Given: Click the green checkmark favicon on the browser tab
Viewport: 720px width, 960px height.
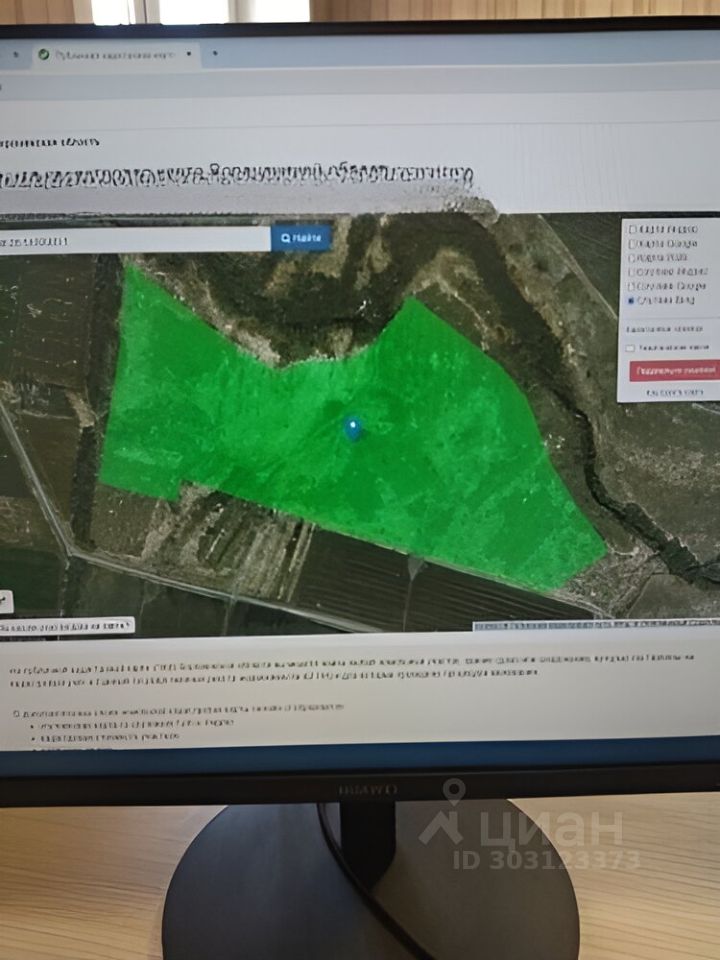Looking at the screenshot, I should [x=43, y=54].
